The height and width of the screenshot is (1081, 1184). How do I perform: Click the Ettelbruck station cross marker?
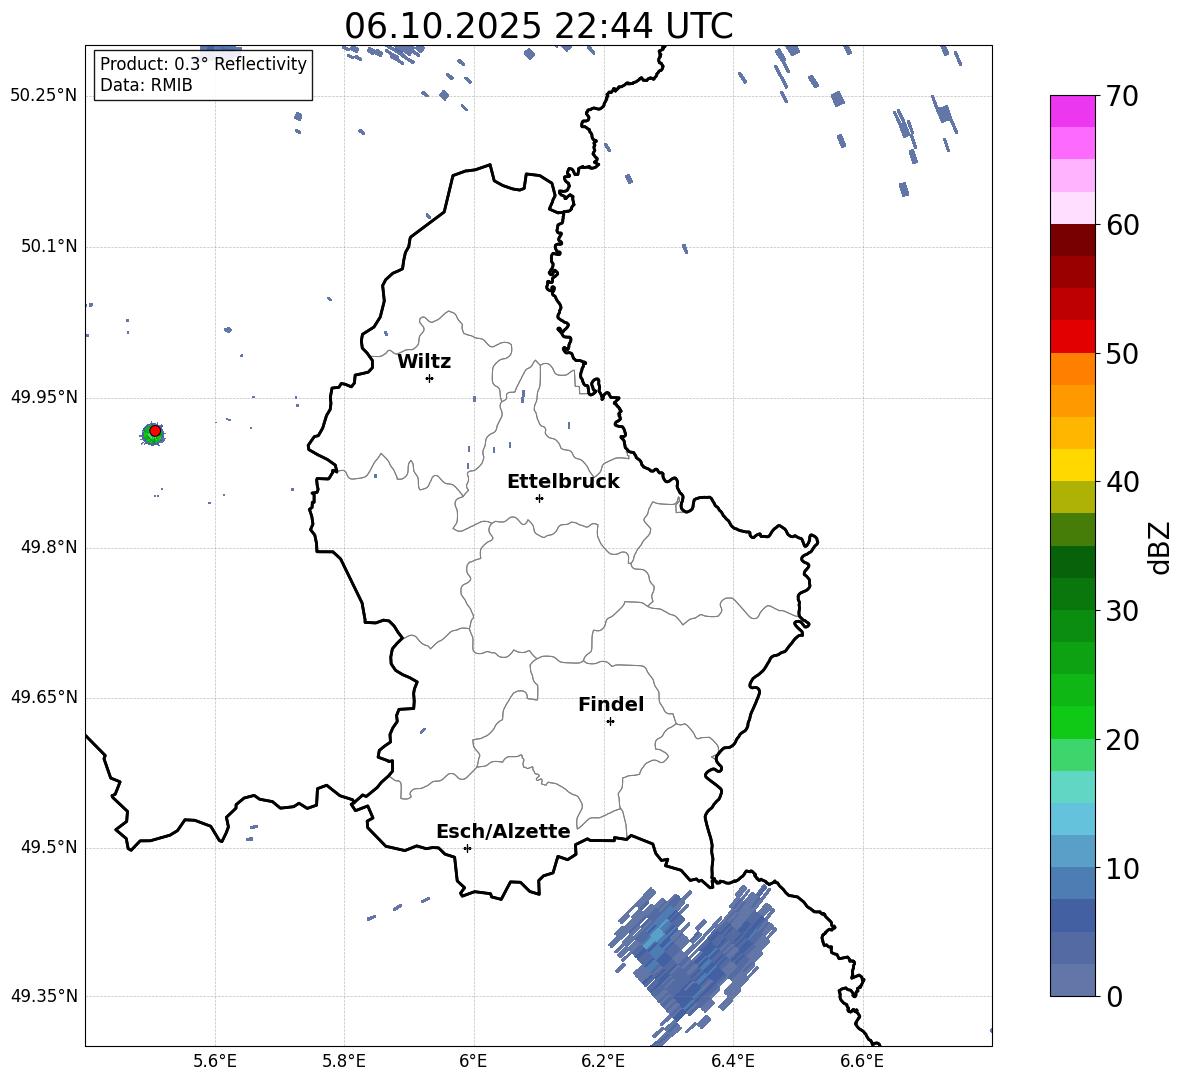point(539,498)
